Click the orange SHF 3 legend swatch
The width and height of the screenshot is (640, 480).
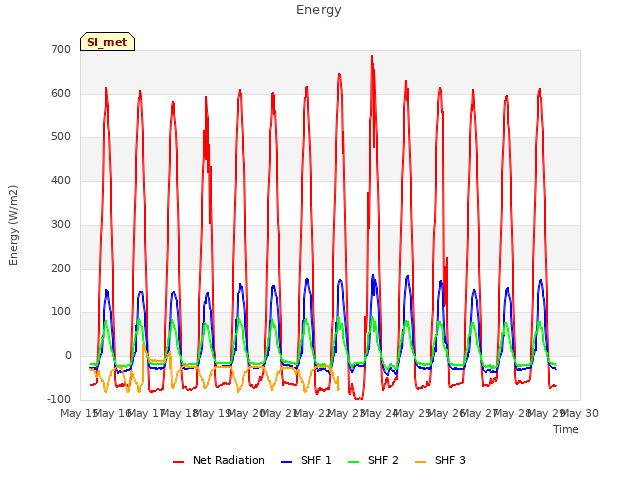coord(420,462)
